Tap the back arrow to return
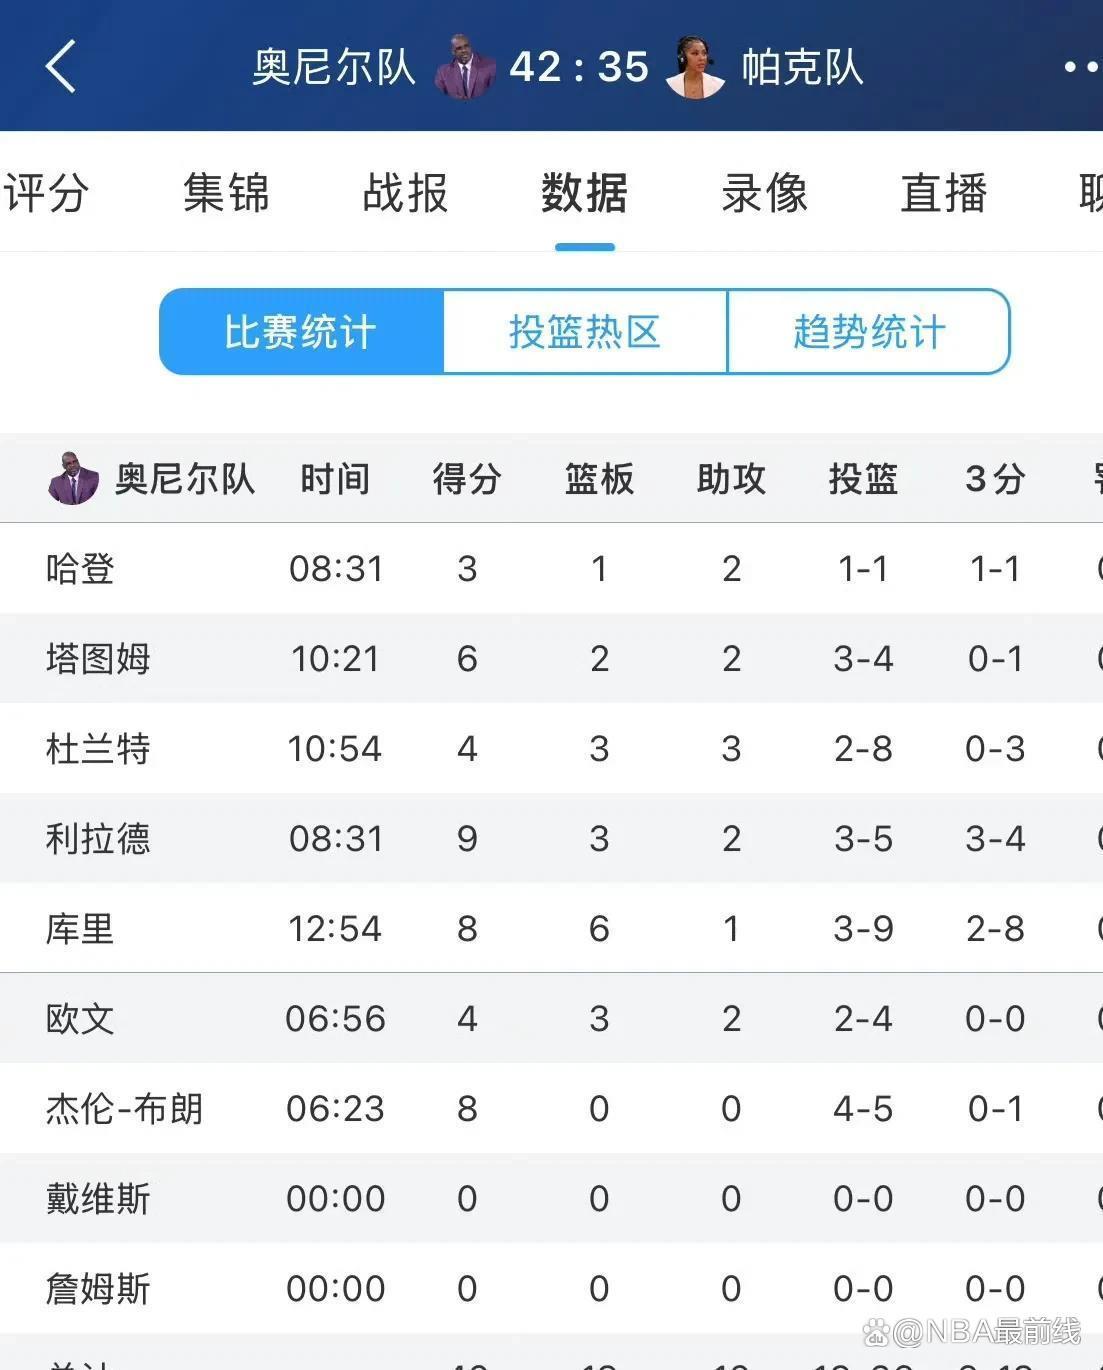The height and width of the screenshot is (1370, 1103). click(60, 66)
